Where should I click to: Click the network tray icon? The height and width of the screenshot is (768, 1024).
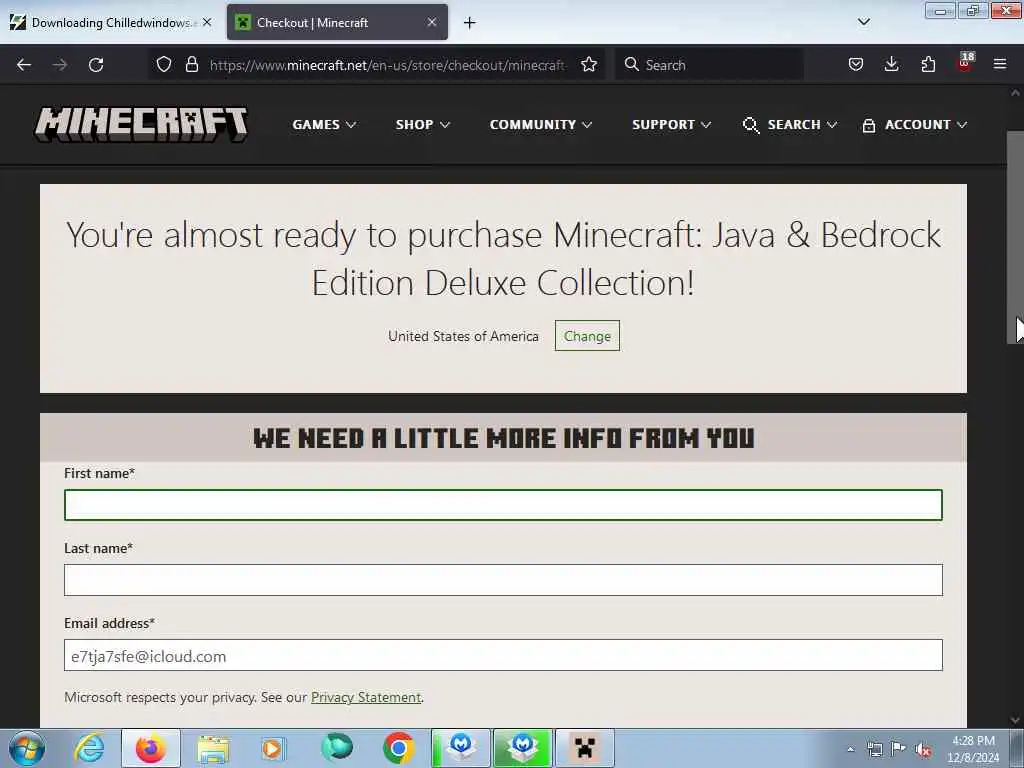coord(874,749)
